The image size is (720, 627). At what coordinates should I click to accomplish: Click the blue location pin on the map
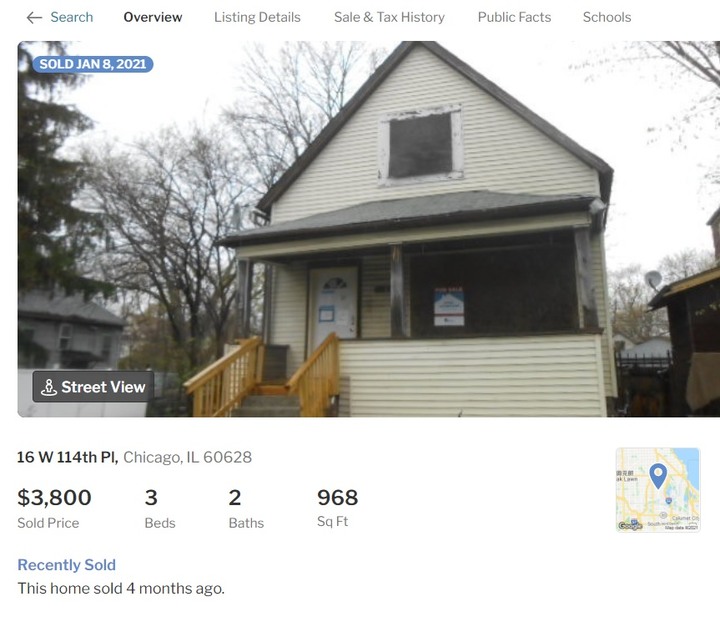click(x=658, y=475)
